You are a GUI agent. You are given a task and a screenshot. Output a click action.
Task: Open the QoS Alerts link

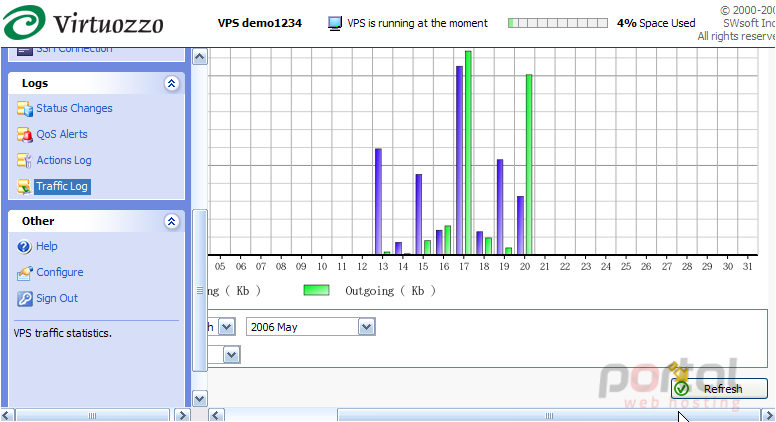pos(62,134)
